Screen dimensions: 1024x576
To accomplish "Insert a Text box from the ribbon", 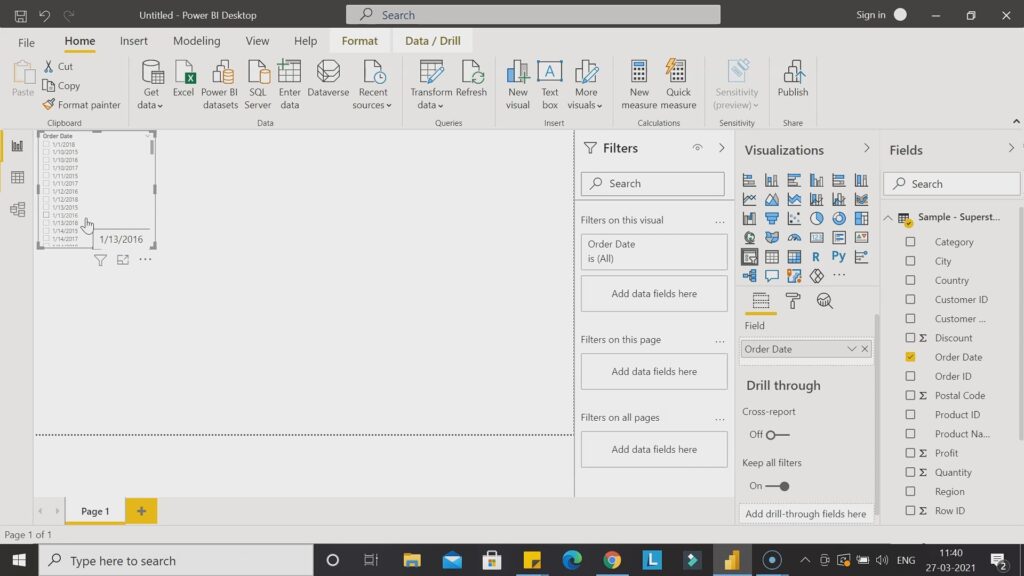I will coord(550,84).
